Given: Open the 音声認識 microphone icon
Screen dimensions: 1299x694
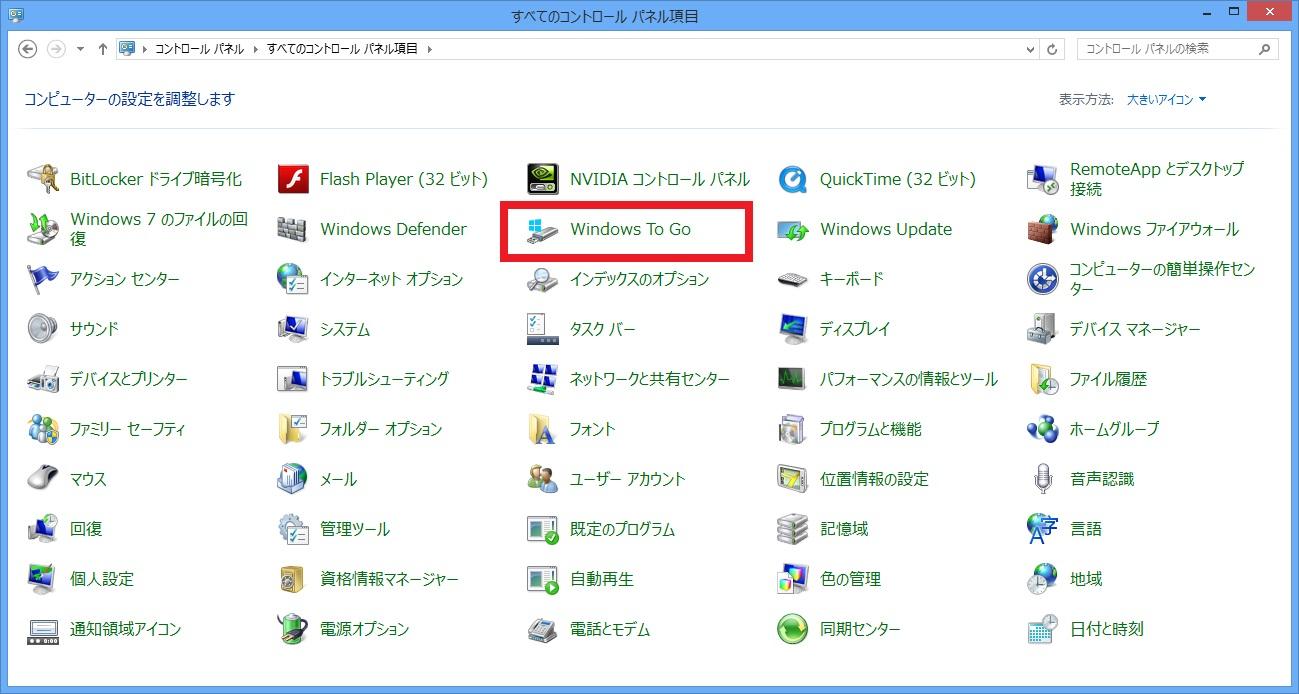Looking at the screenshot, I should pos(1042,479).
